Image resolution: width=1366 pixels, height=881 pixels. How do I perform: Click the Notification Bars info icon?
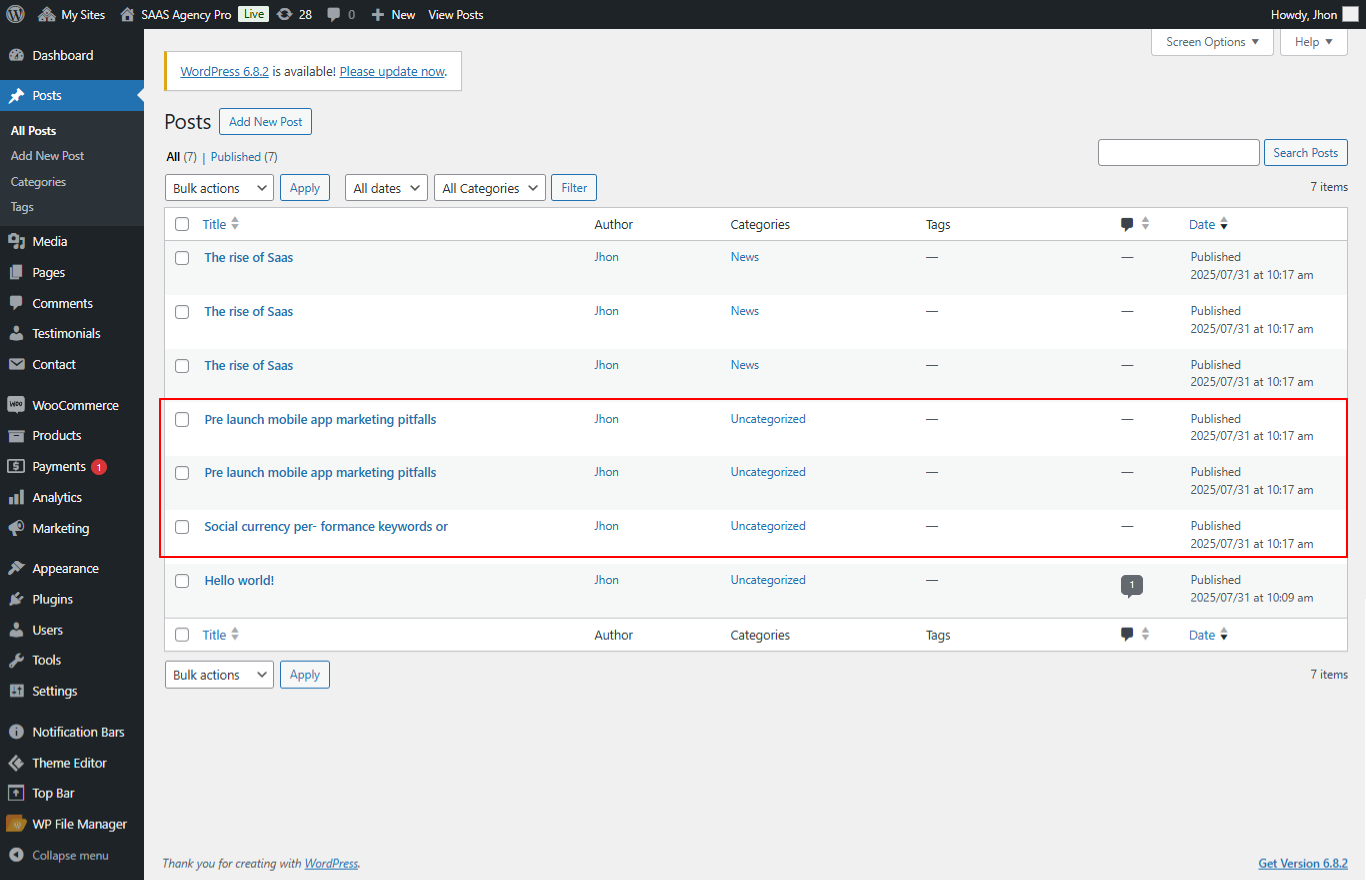tap(16, 732)
